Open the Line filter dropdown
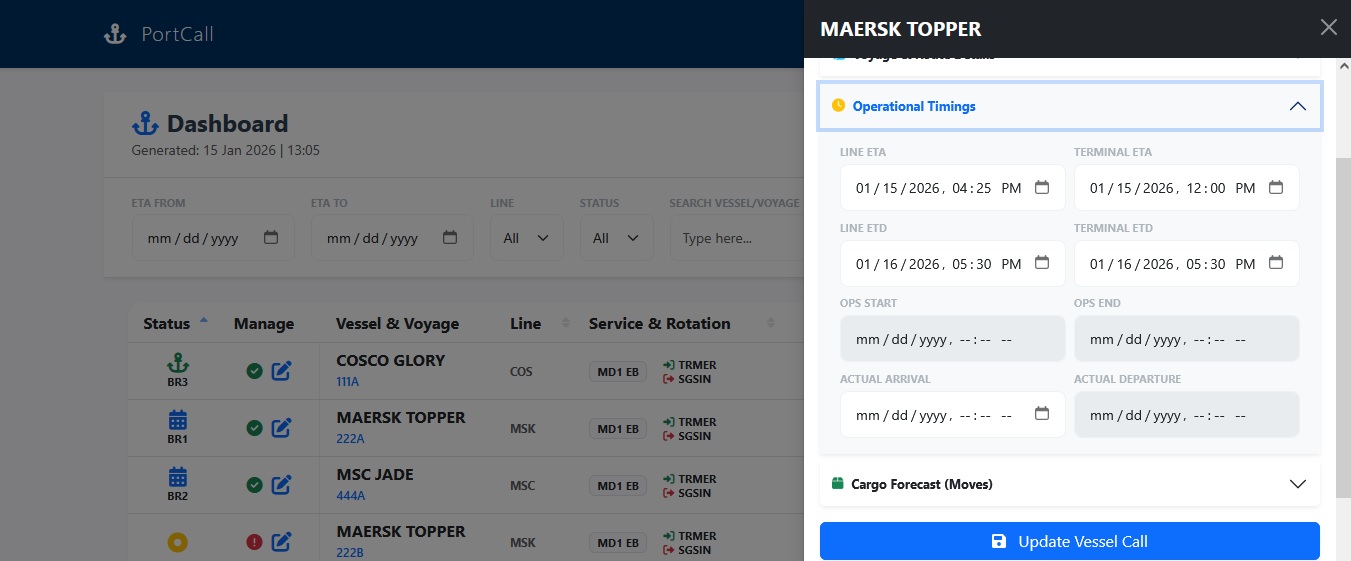Image resolution: width=1351 pixels, height=561 pixels. click(x=526, y=238)
